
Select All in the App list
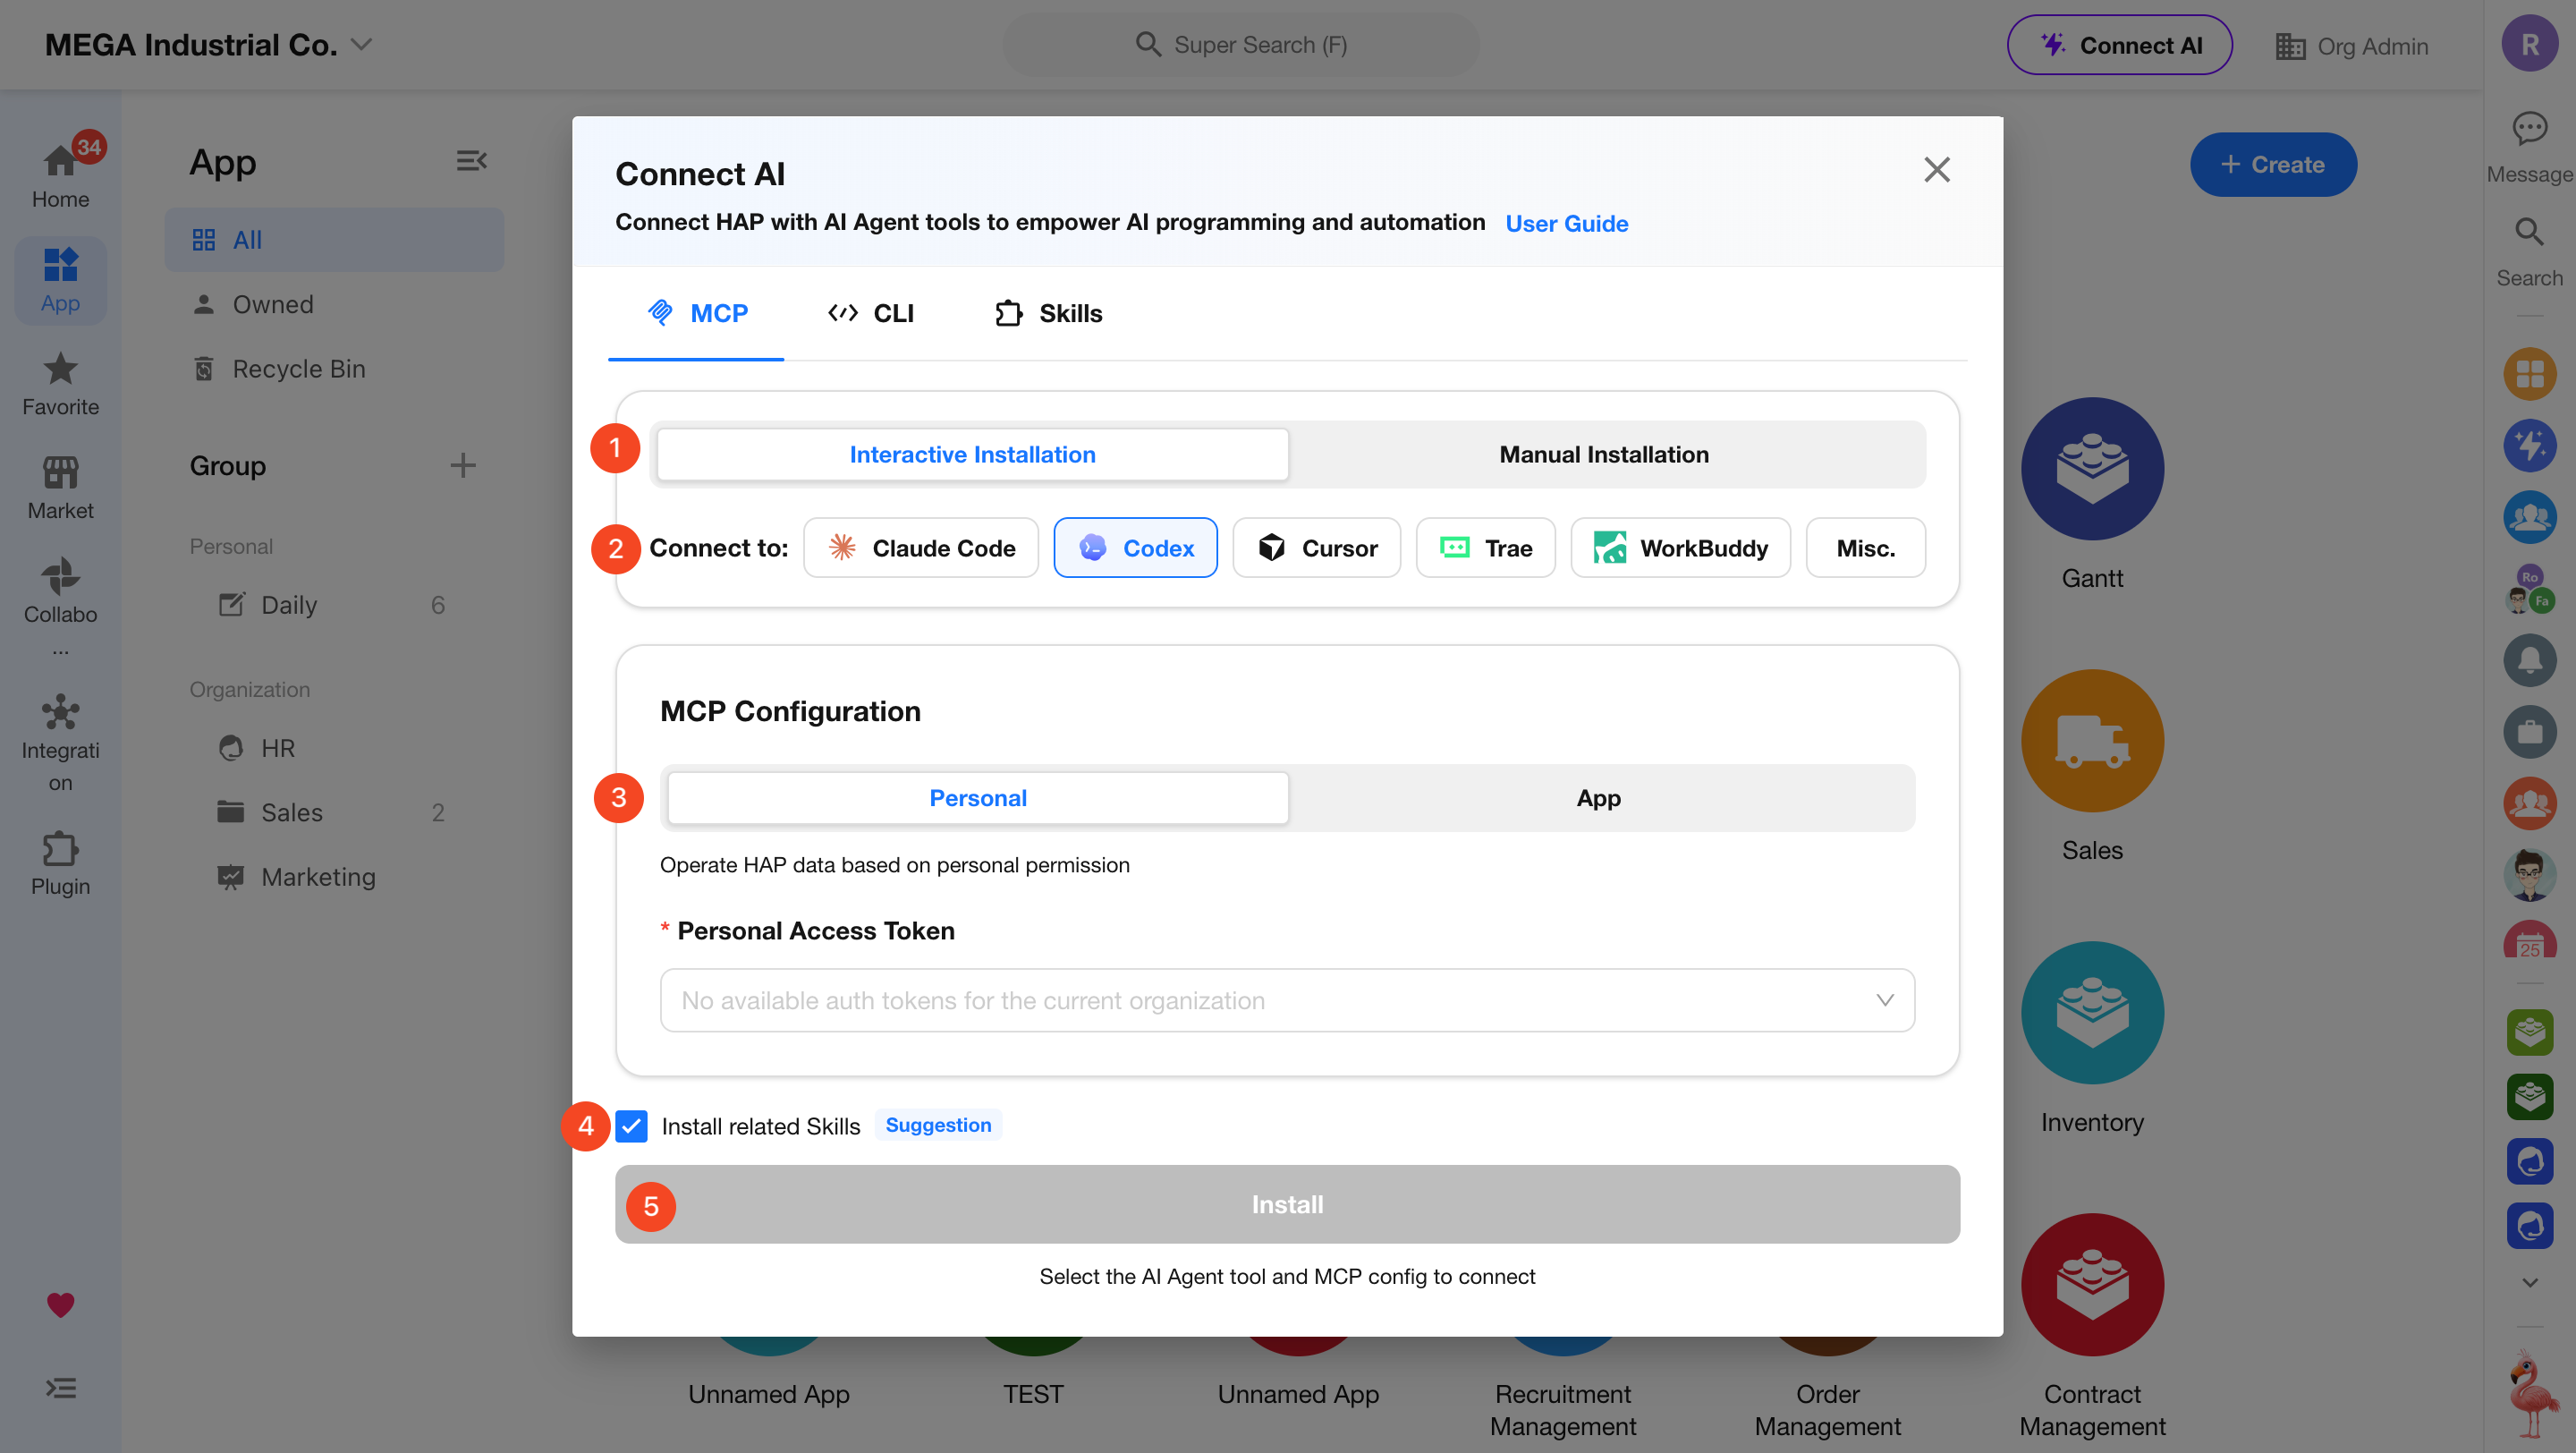tap(334, 240)
